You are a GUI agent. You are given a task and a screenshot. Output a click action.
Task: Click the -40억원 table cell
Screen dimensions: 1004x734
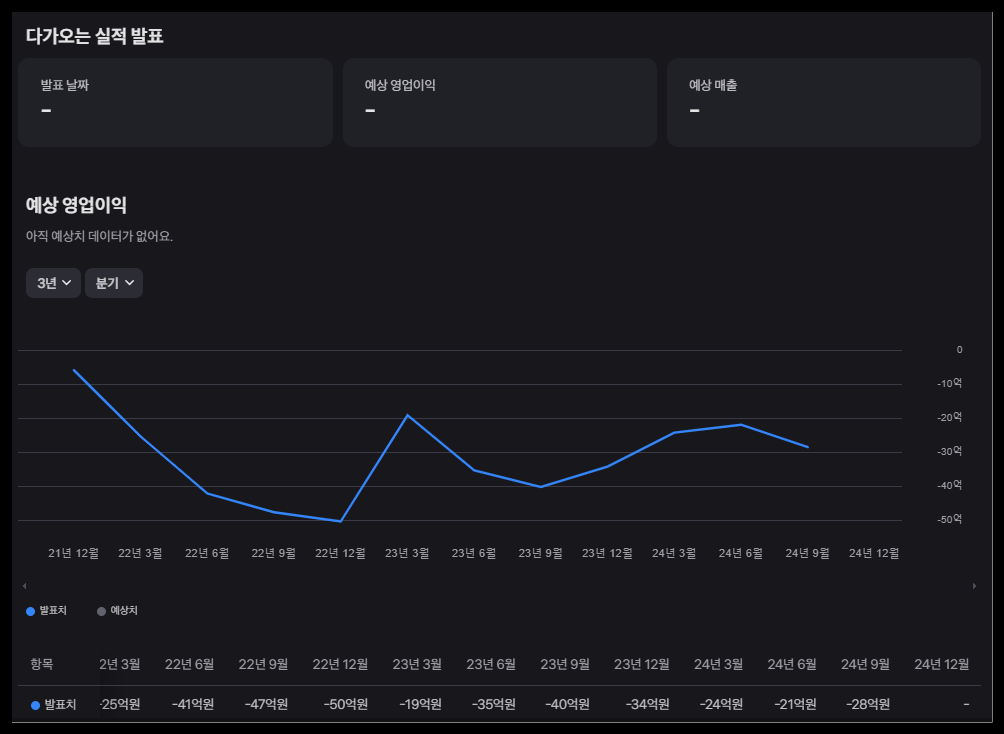tap(567, 705)
